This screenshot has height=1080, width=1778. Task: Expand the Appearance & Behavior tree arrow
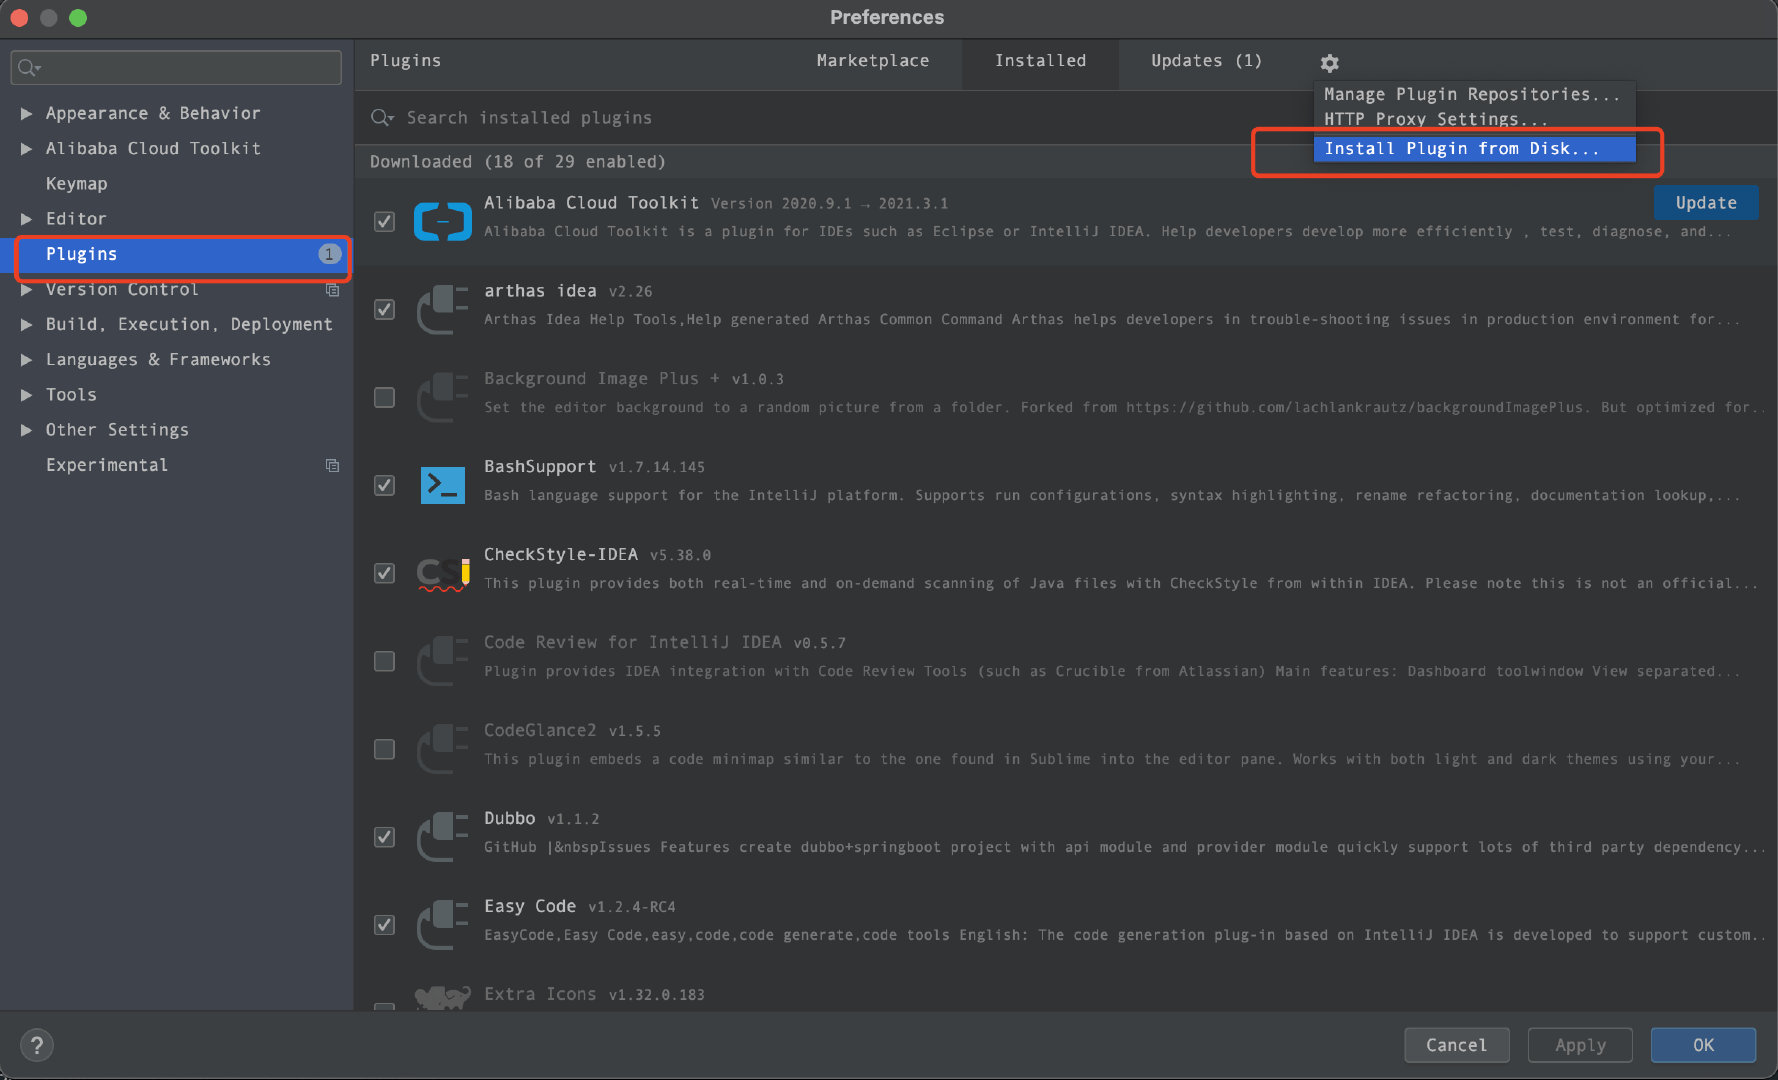pos(26,113)
